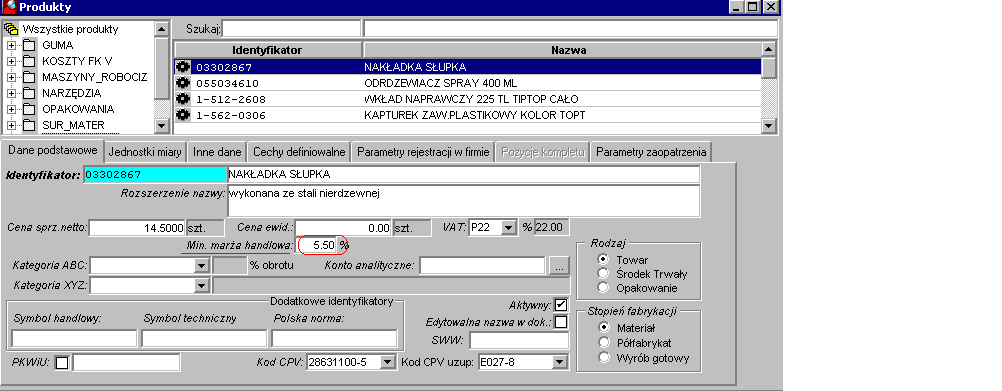Select the Opakowanie radio button
The width and height of the screenshot is (1002, 391).
tap(603, 288)
